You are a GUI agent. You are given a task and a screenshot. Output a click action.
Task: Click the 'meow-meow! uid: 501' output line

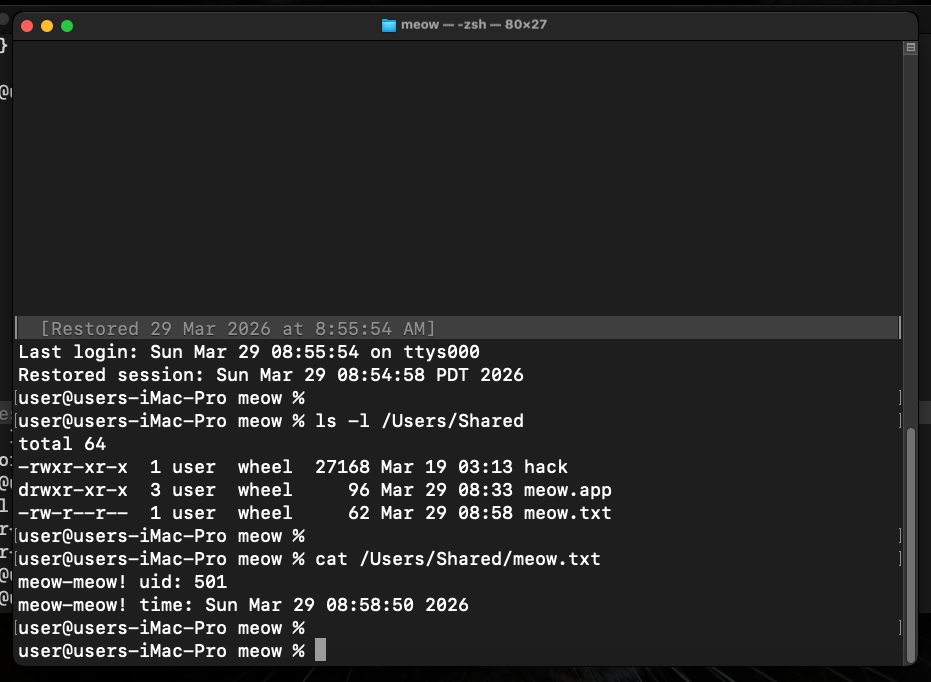click(122, 582)
